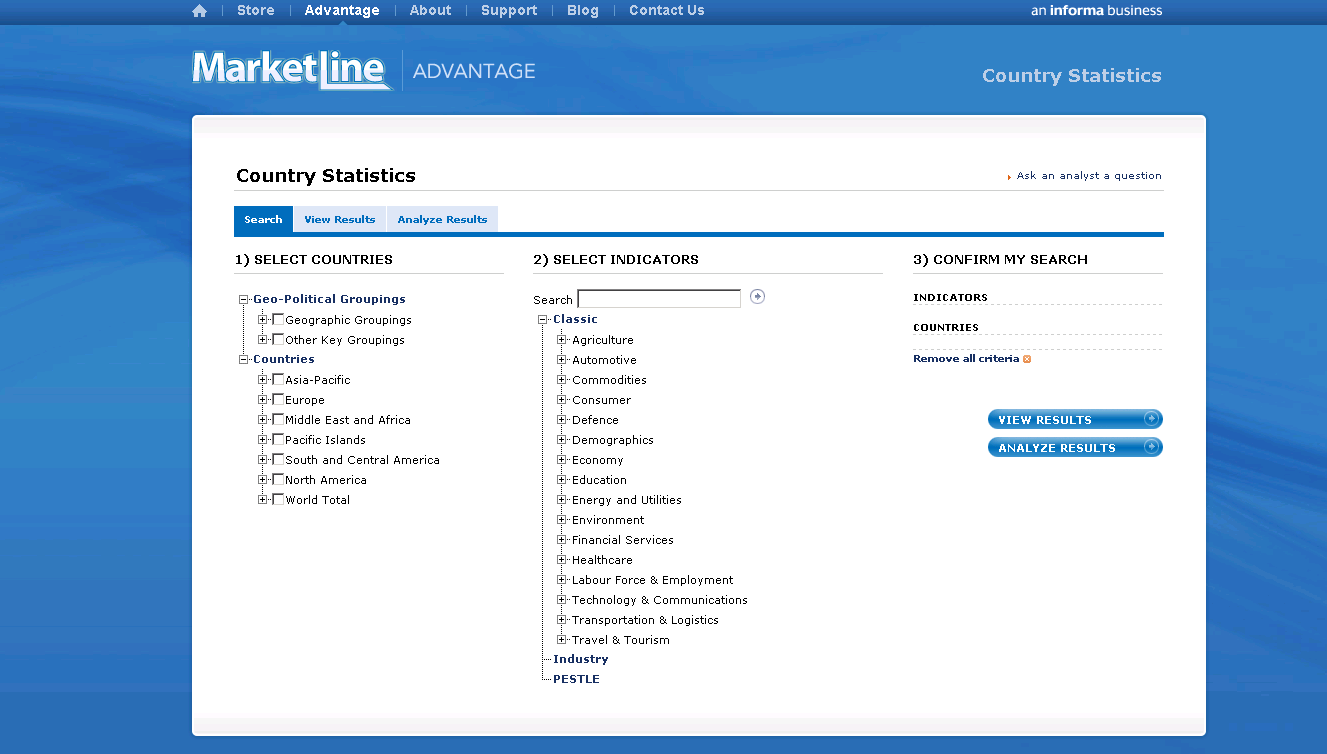Check the South and Central America checkbox
The width and height of the screenshot is (1327, 754).
click(278, 459)
